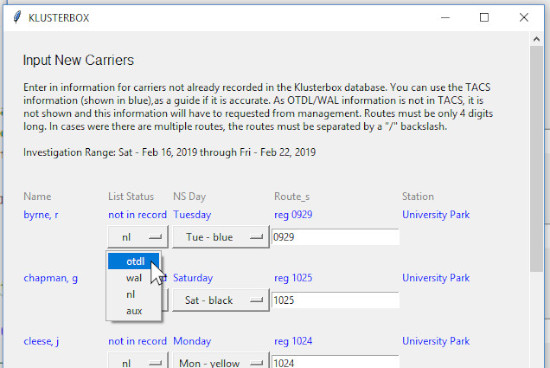Click the 'reg 0929' route text
Viewport: 550px width, 368px height.
293,215
